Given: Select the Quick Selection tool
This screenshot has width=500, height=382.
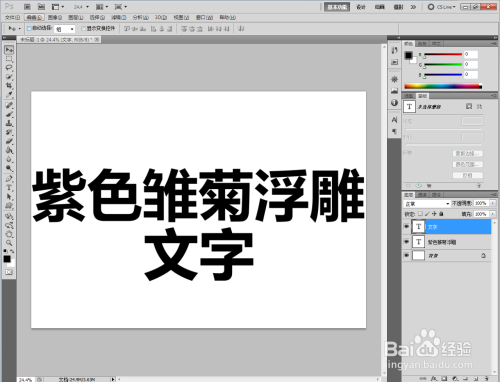Looking at the screenshot, I should pyautogui.click(x=9, y=77).
